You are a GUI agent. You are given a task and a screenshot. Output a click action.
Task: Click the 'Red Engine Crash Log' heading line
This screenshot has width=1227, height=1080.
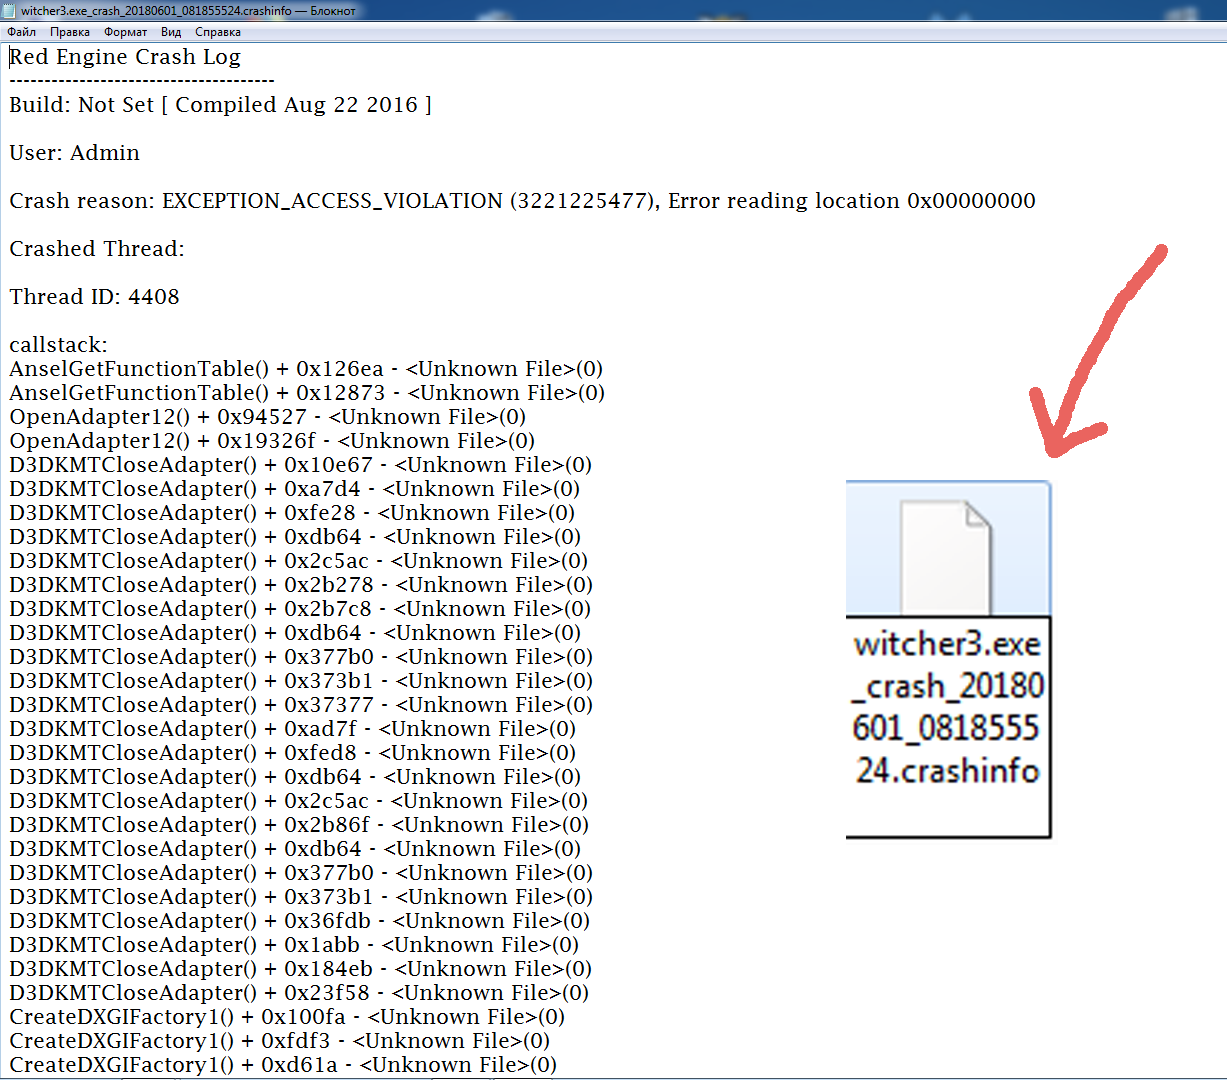pos(125,57)
